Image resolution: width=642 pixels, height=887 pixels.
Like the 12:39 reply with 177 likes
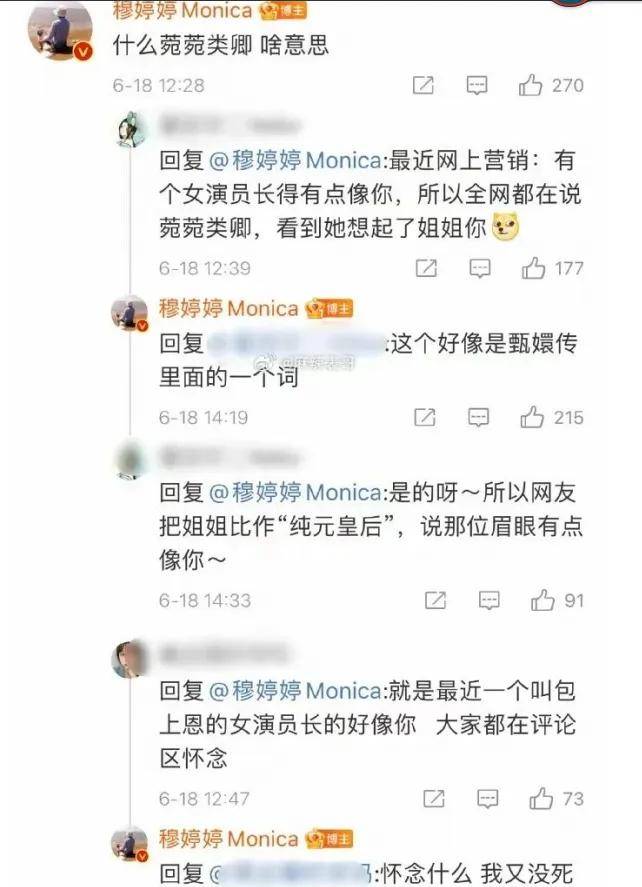[x=533, y=268]
